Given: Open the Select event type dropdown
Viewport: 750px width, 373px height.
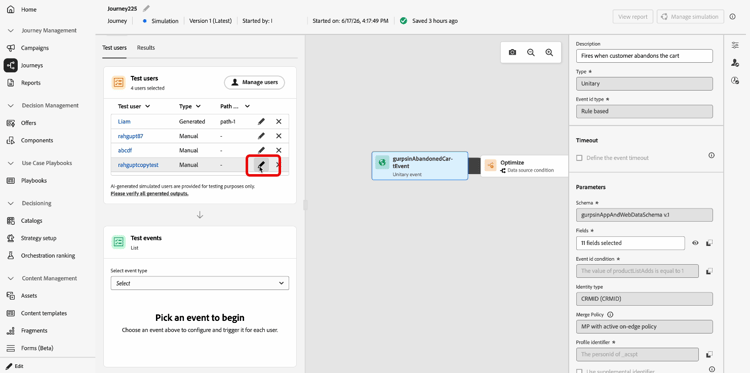Looking at the screenshot, I should (200, 283).
